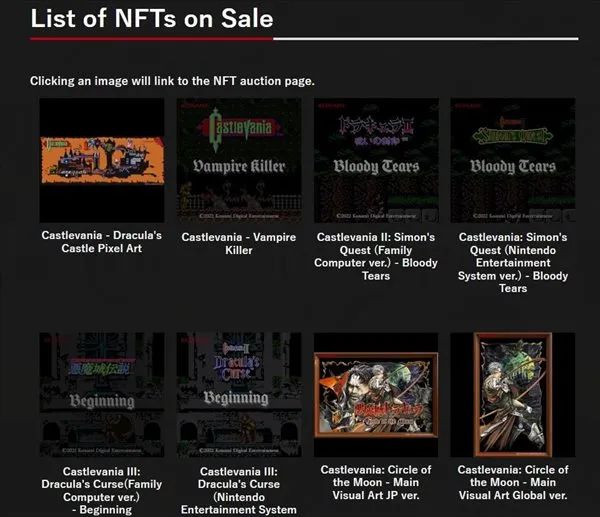Open Circle of the Moon JP framed artwork
This screenshot has width=600, height=517.
[x=376, y=395]
